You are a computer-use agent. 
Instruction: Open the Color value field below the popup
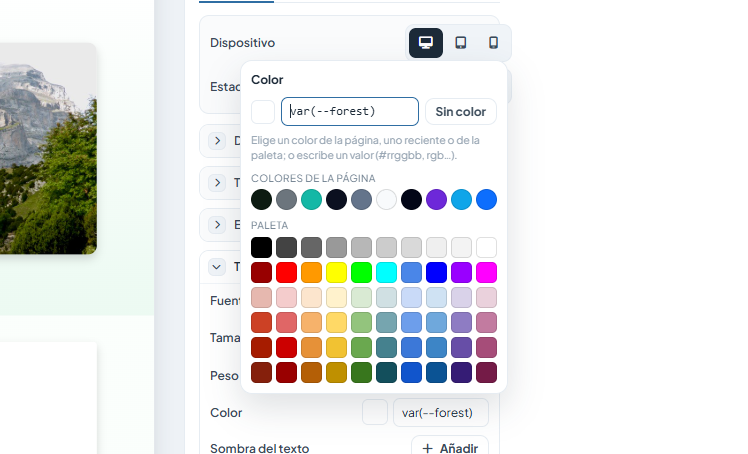click(x=440, y=413)
